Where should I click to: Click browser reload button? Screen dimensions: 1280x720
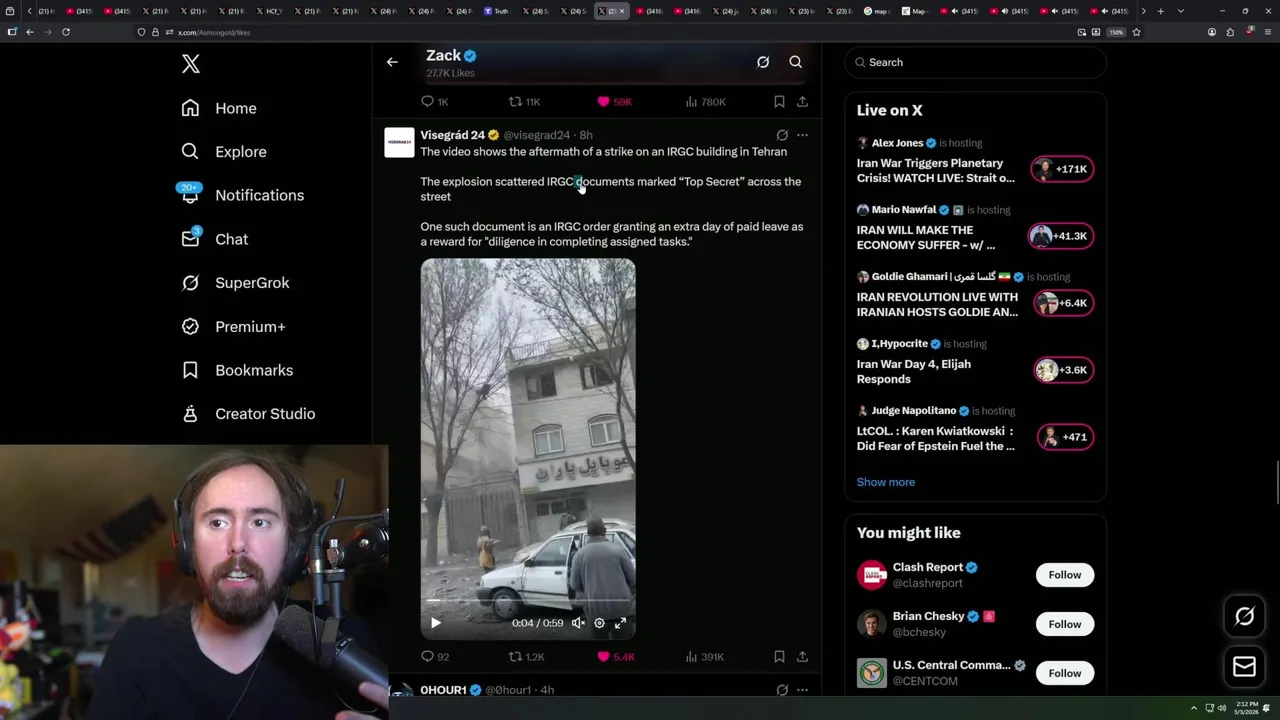(66, 32)
